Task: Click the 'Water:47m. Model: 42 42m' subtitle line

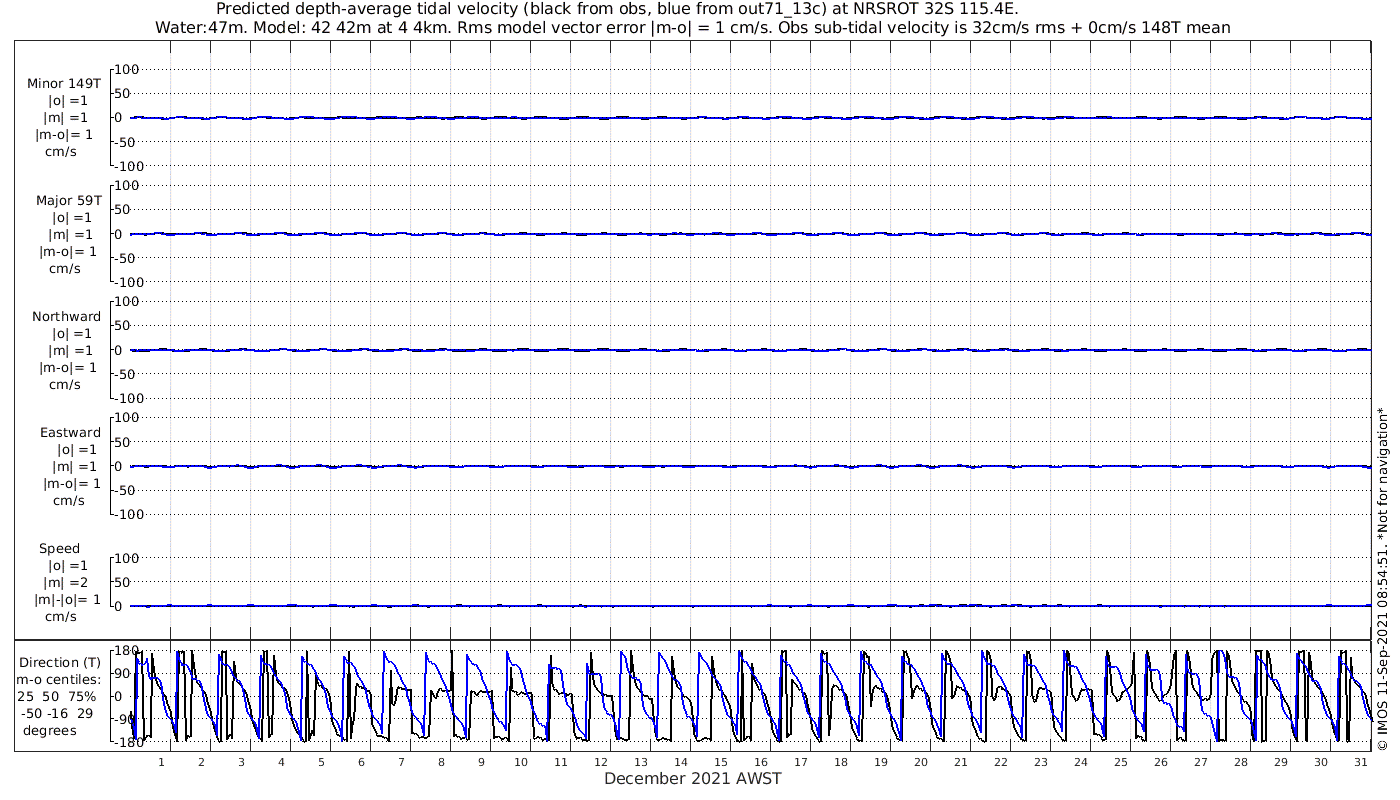Action: click(693, 28)
